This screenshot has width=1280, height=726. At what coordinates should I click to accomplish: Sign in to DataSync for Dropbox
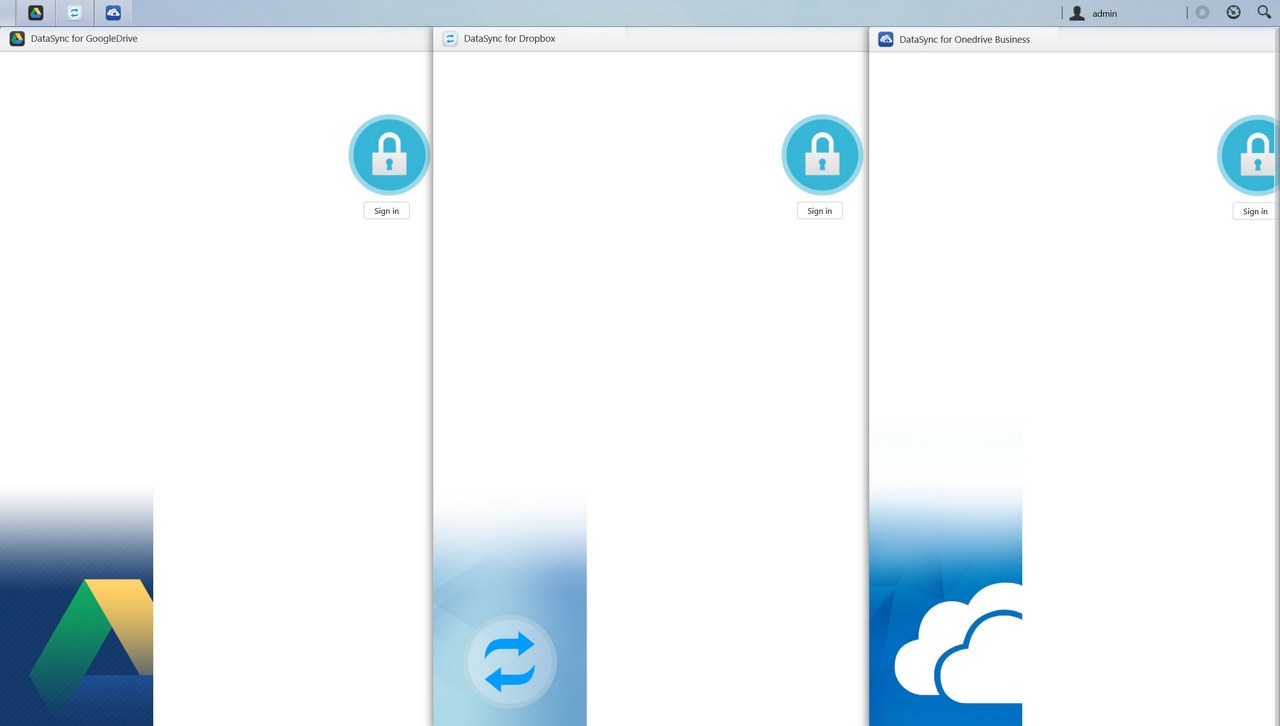pos(820,211)
